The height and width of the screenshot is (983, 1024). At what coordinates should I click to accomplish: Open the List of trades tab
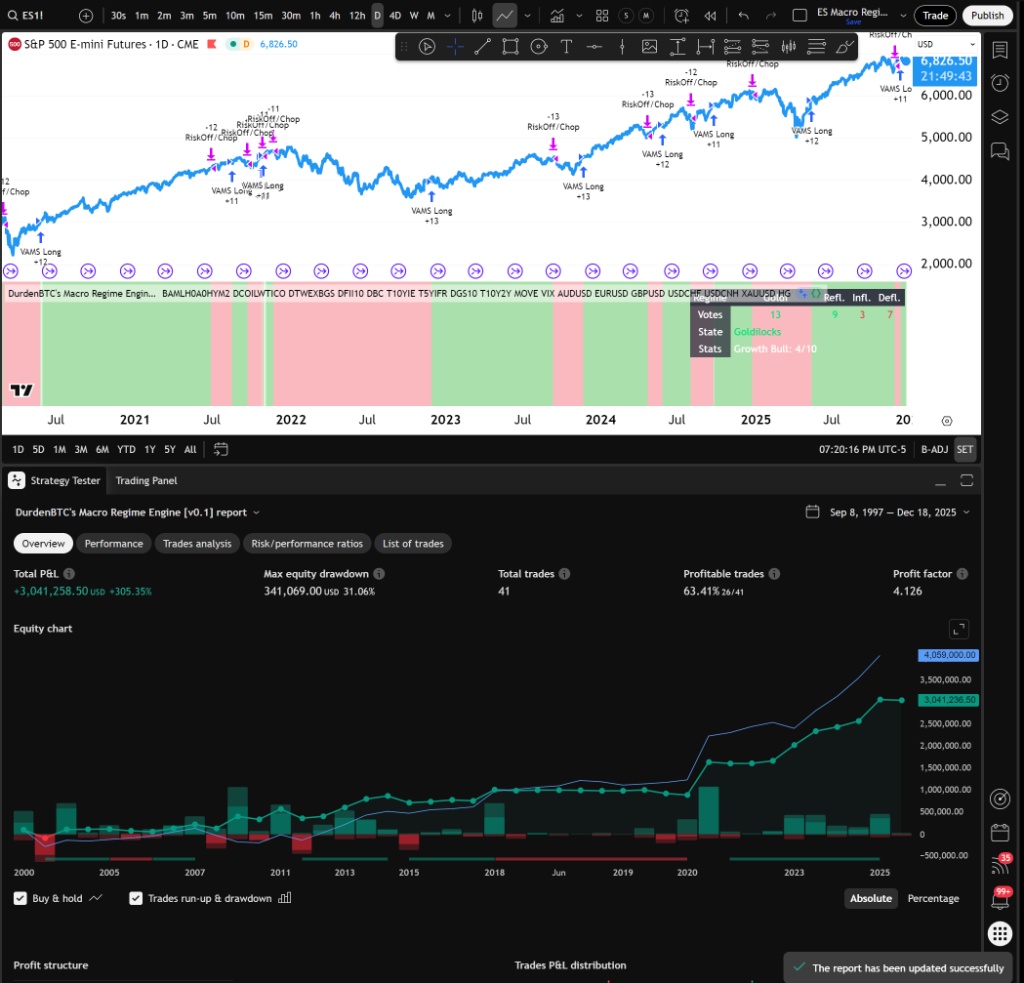(x=413, y=544)
